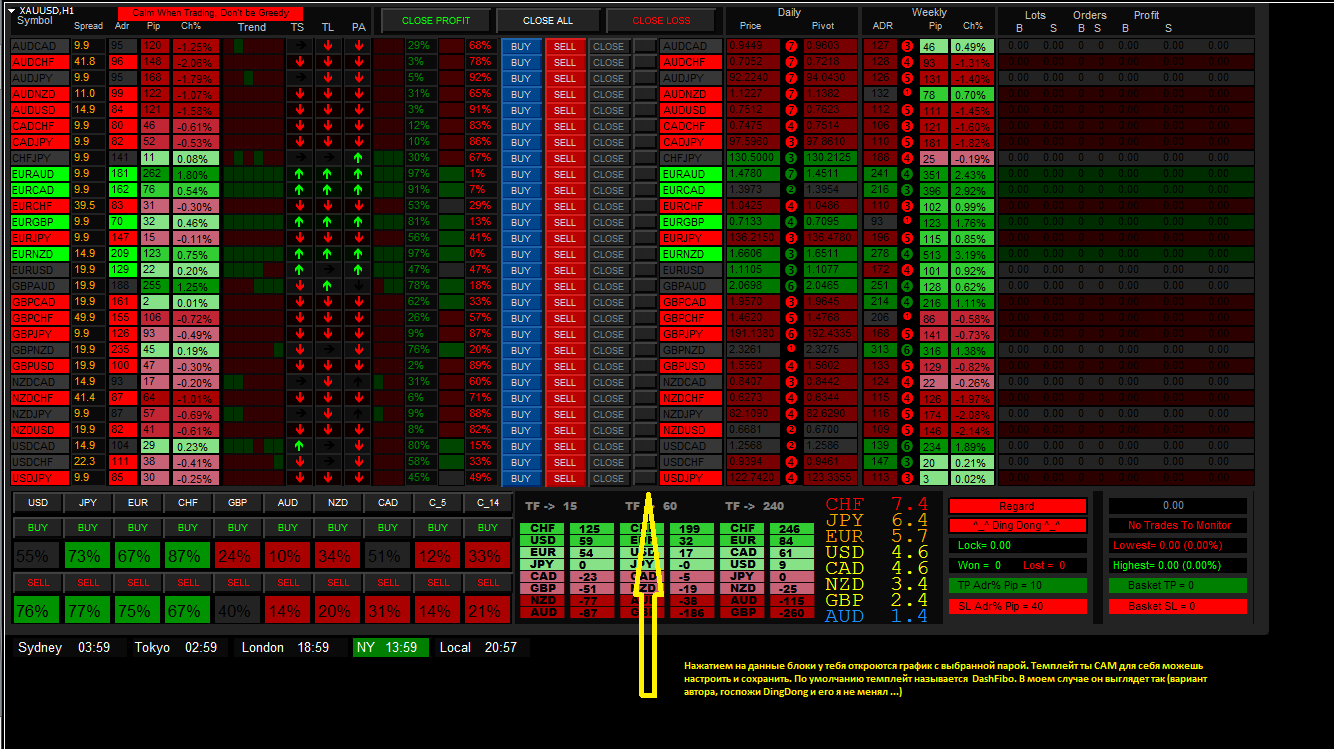
Task: Select the JPY currency tab
Action: pos(88,503)
